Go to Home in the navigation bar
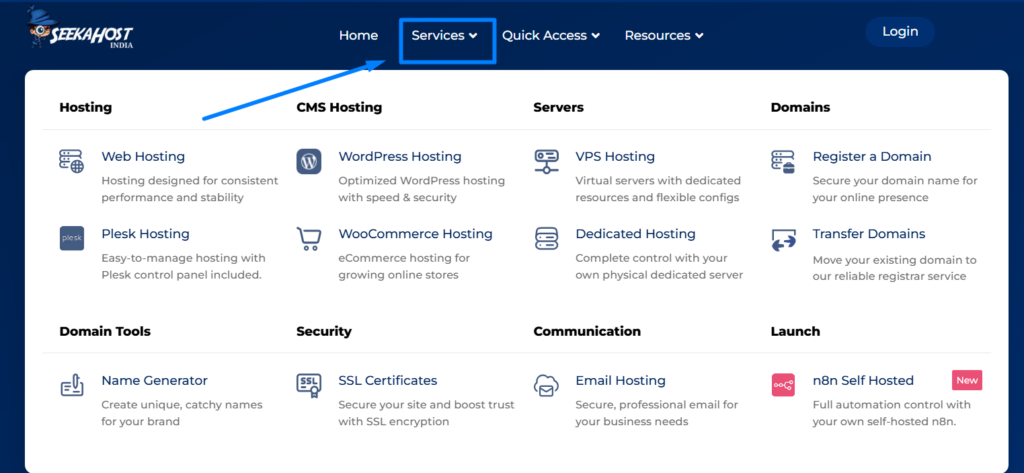1024x473 pixels. click(x=359, y=35)
